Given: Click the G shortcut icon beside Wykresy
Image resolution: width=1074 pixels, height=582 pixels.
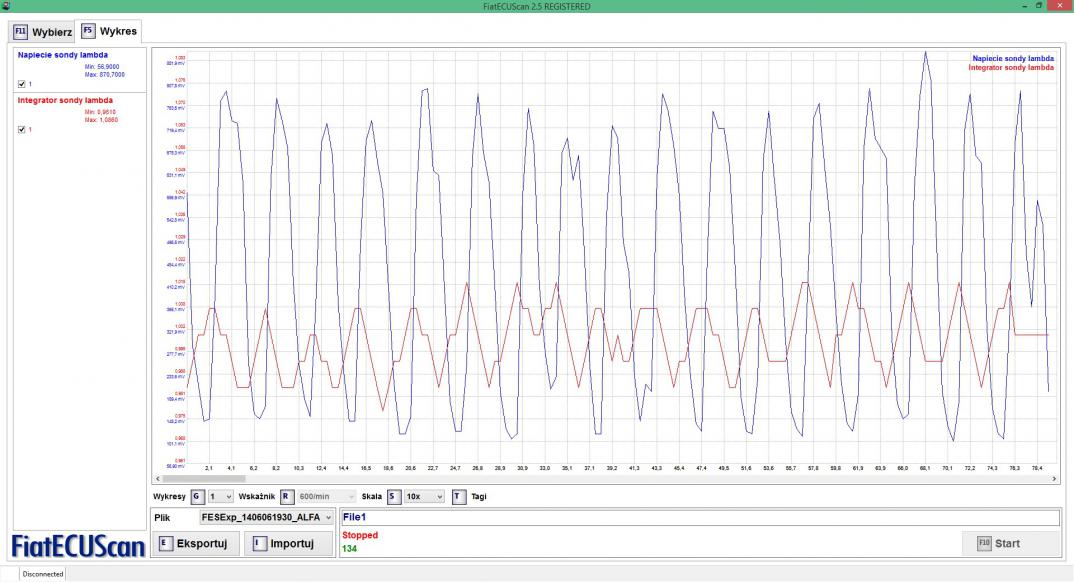Looking at the screenshot, I should (197, 496).
